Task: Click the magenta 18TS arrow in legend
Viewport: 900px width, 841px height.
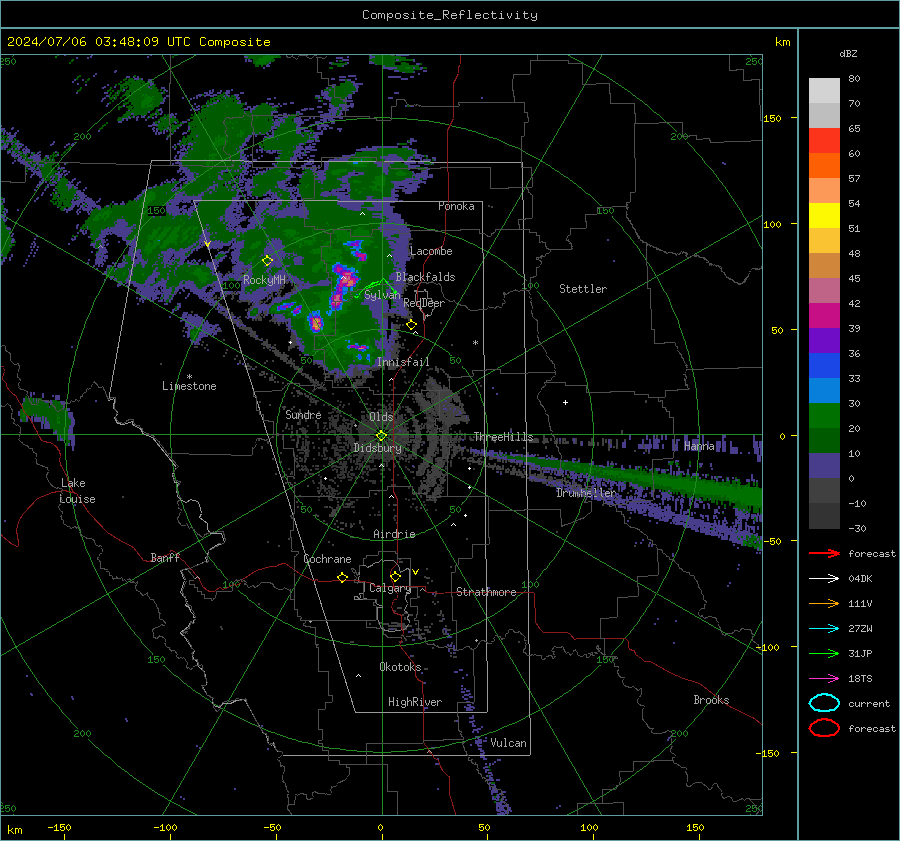Action: tap(824, 679)
